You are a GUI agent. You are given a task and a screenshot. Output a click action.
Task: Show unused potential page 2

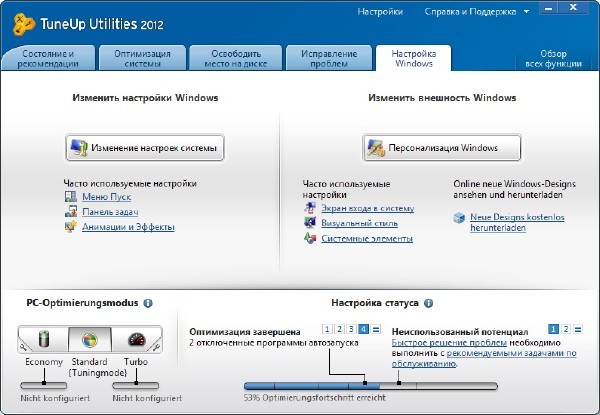566,329
